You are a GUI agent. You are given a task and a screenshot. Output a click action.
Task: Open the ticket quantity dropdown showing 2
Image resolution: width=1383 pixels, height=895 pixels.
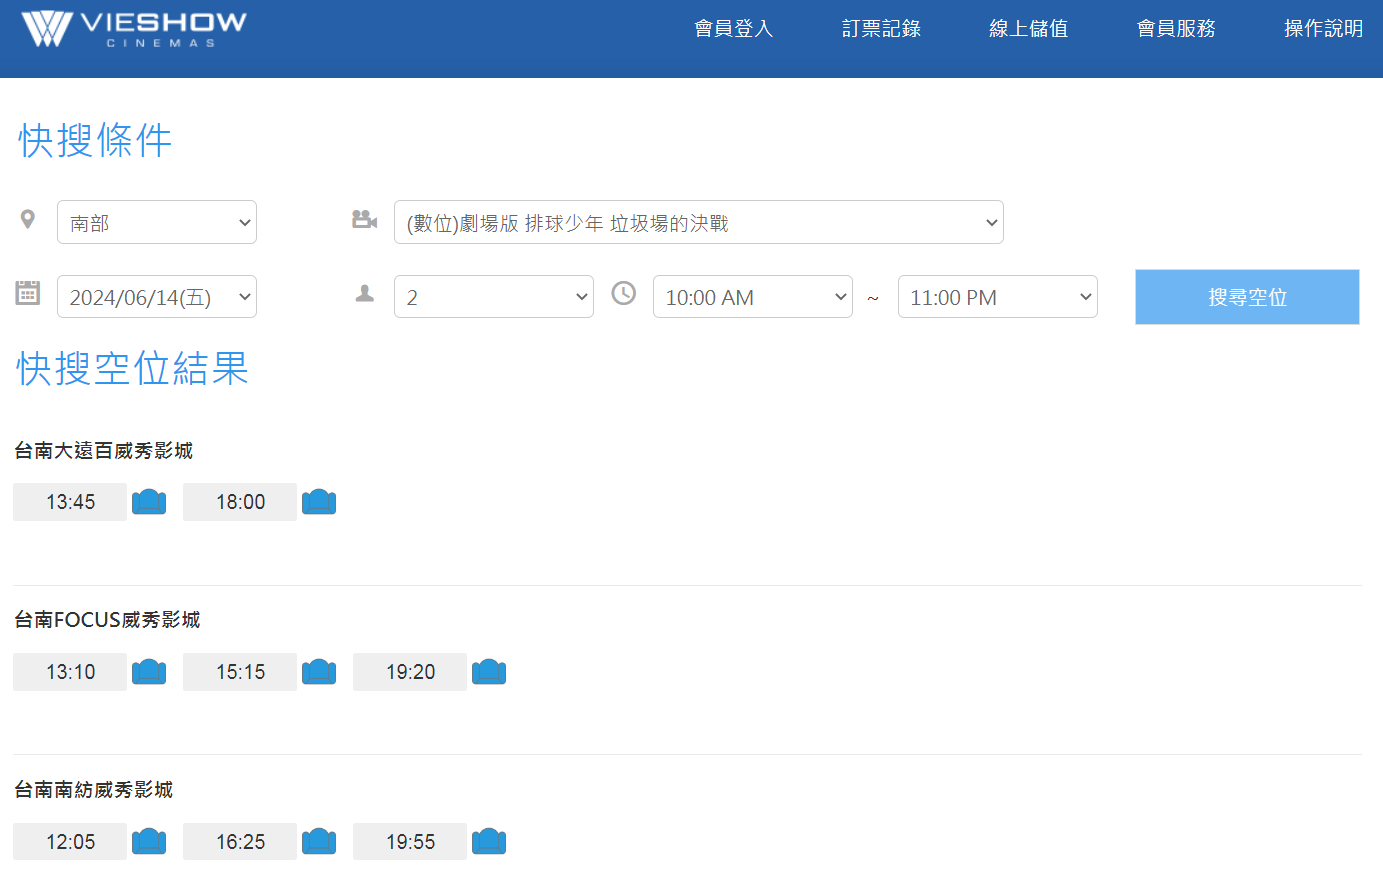(x=494, y=297)
